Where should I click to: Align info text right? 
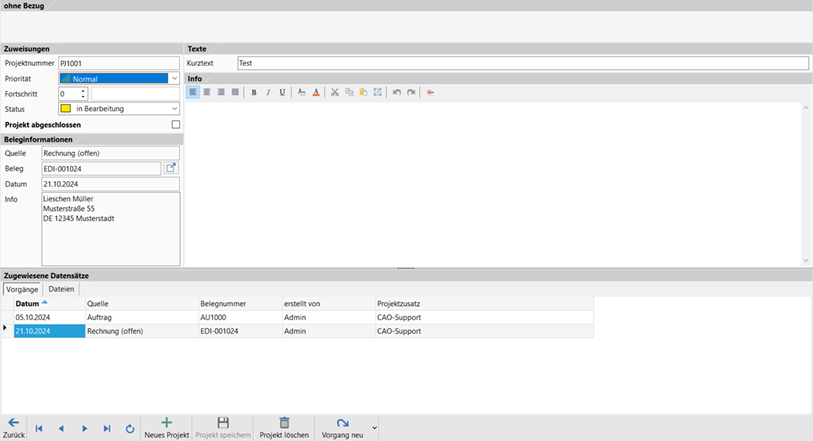pos(221,92)
